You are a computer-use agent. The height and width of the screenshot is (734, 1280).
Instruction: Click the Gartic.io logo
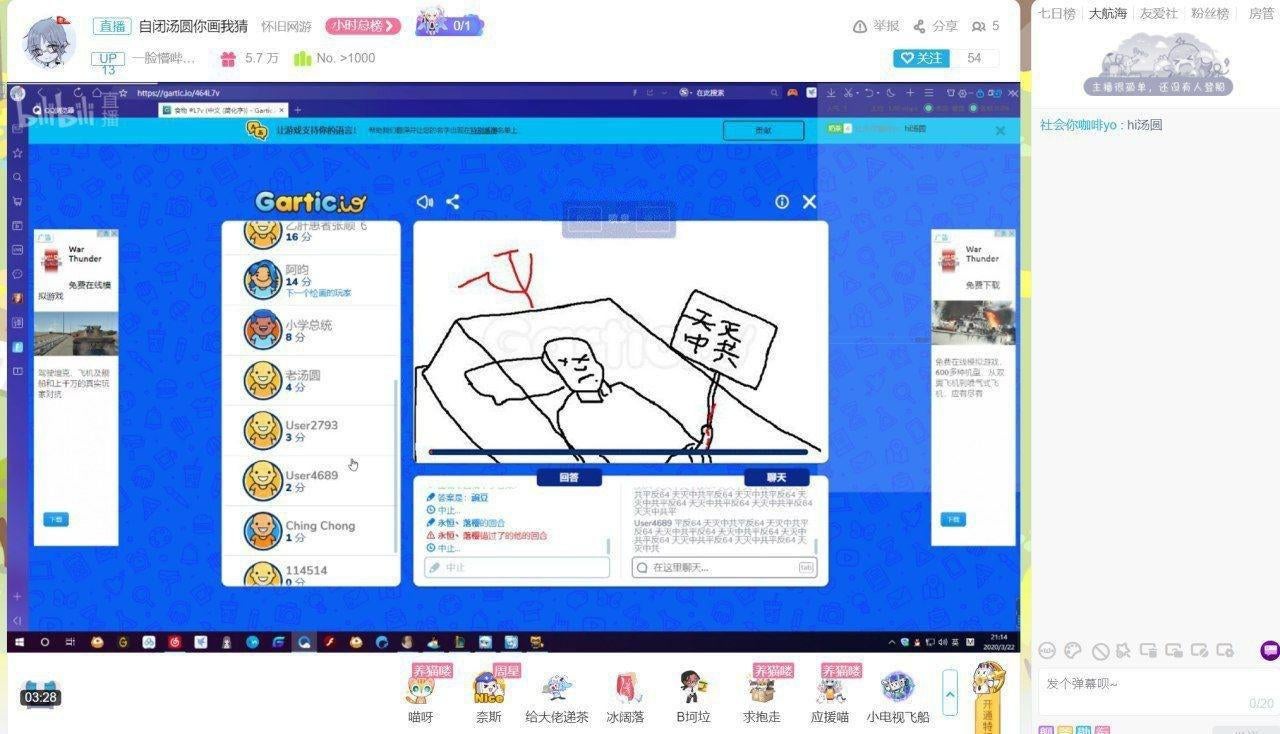[310, 202]
